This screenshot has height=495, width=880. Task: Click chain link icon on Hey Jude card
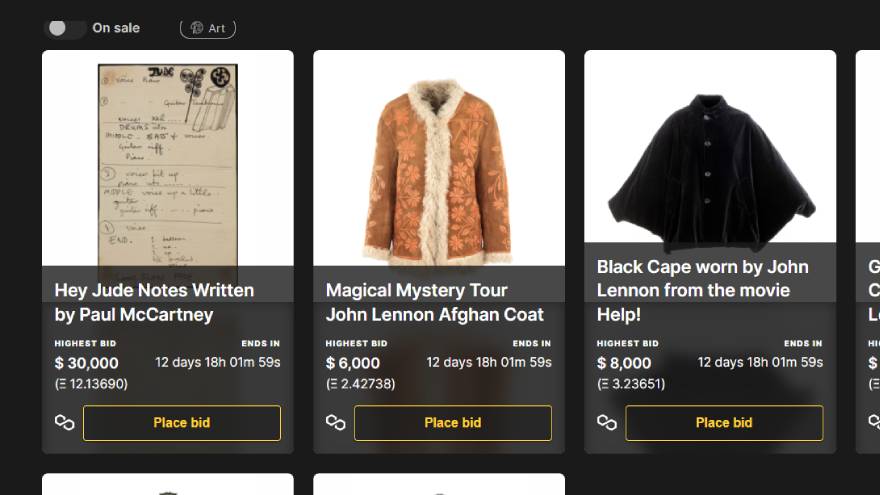pyautogui.click(x=65, y=422)
